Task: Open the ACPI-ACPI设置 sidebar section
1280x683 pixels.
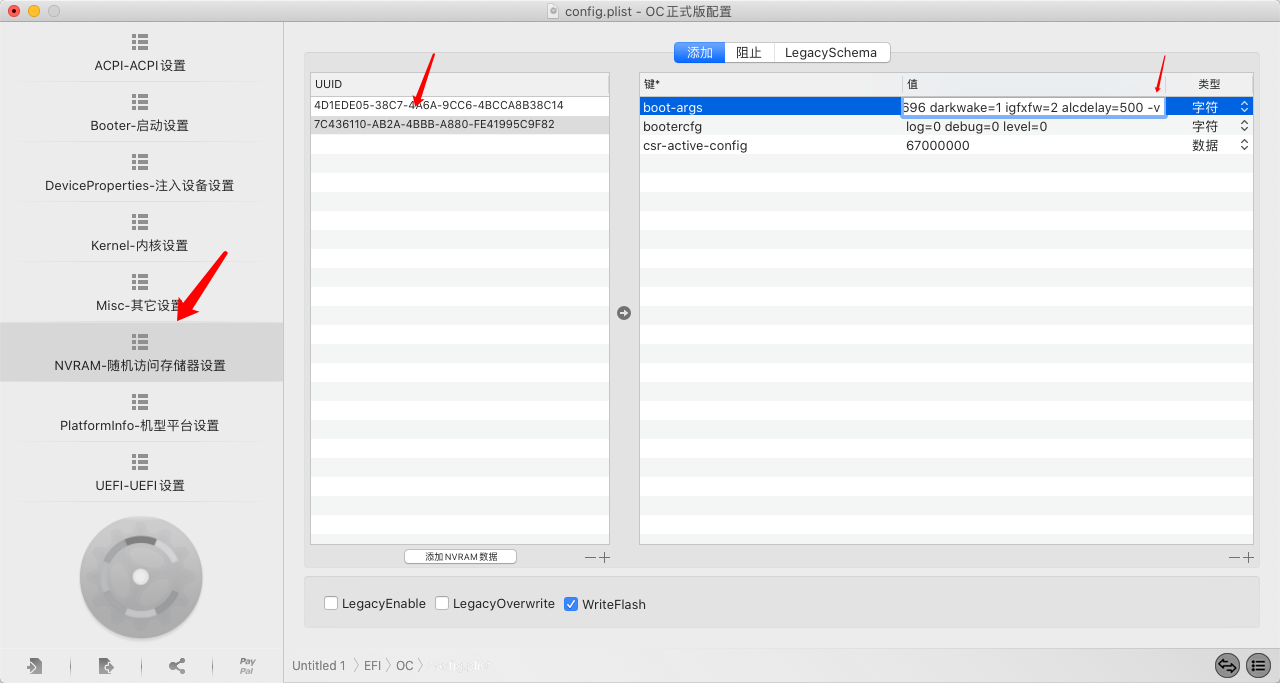Action: pyautogui.click(x=140, y=53)
